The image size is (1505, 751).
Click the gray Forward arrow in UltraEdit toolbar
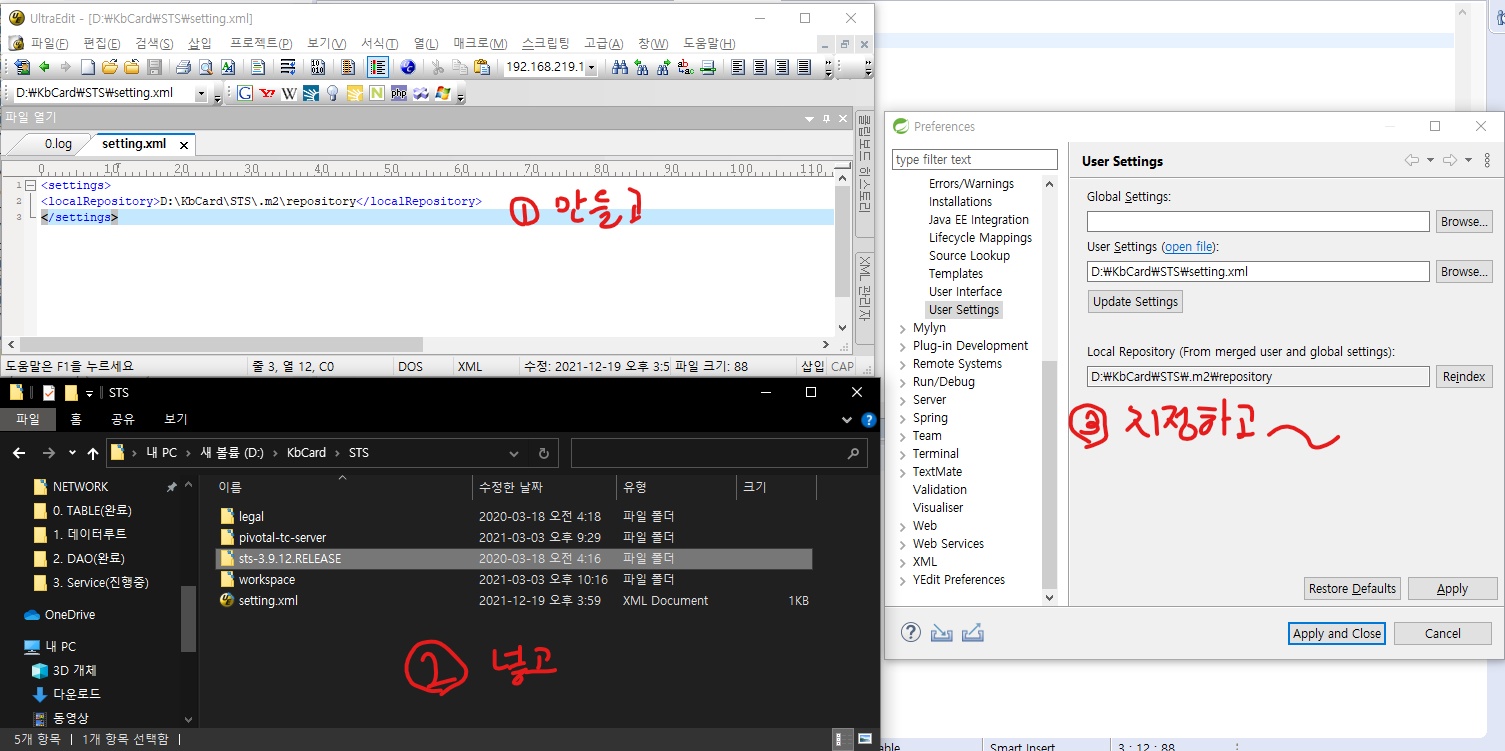[65, 67]
